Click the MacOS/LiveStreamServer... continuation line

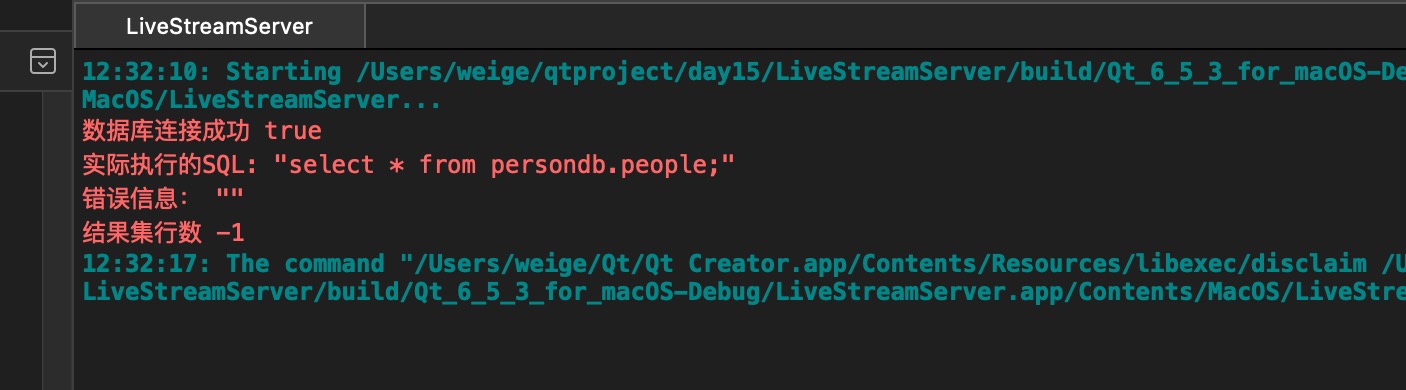pyautogui.click(x=262, y=101)
